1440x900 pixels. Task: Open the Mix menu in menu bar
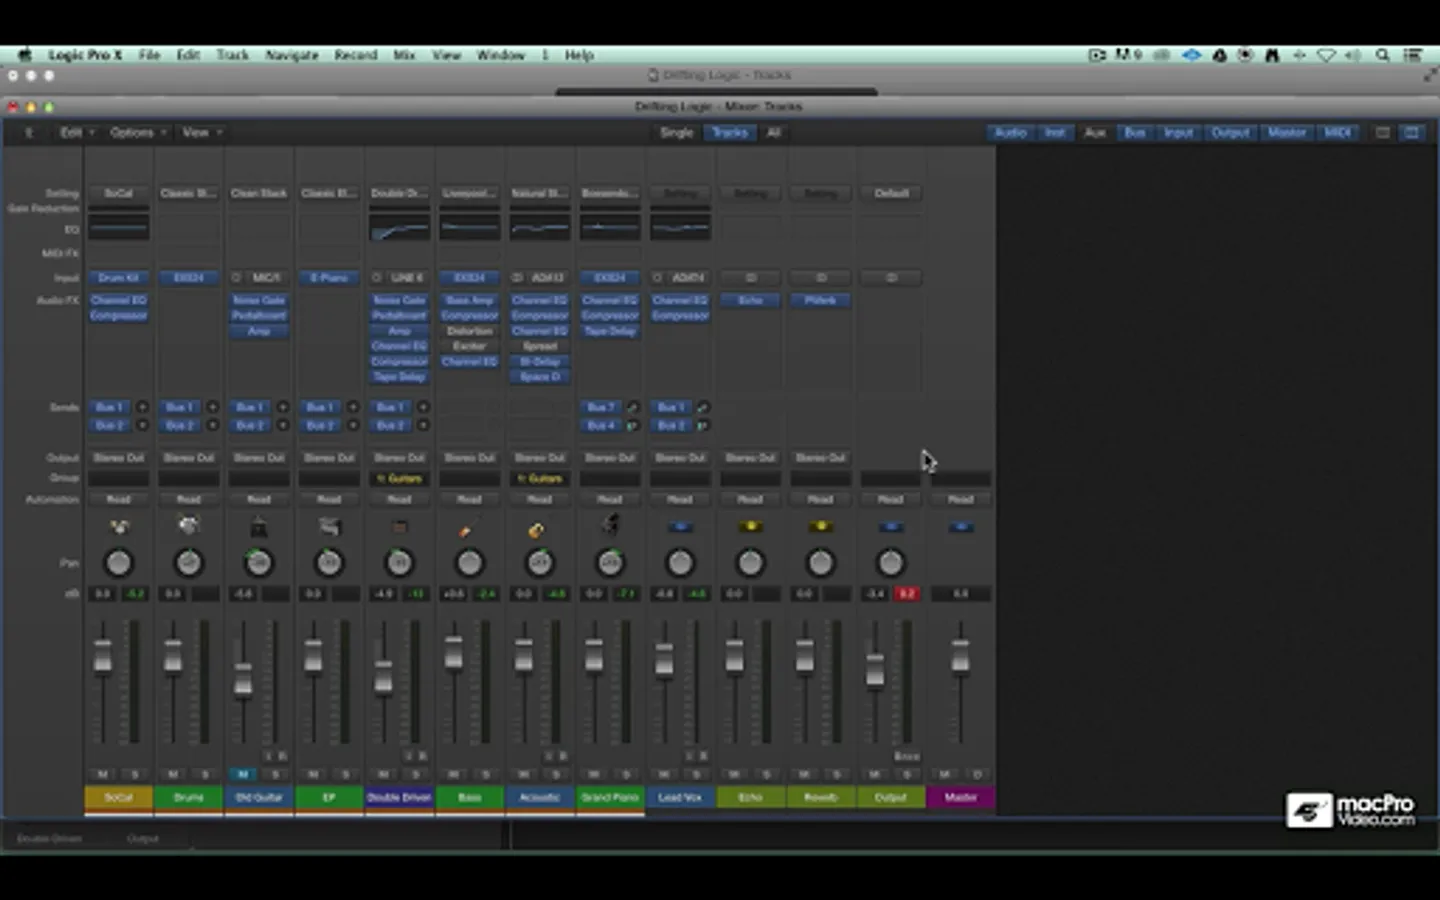pos(404,55)
